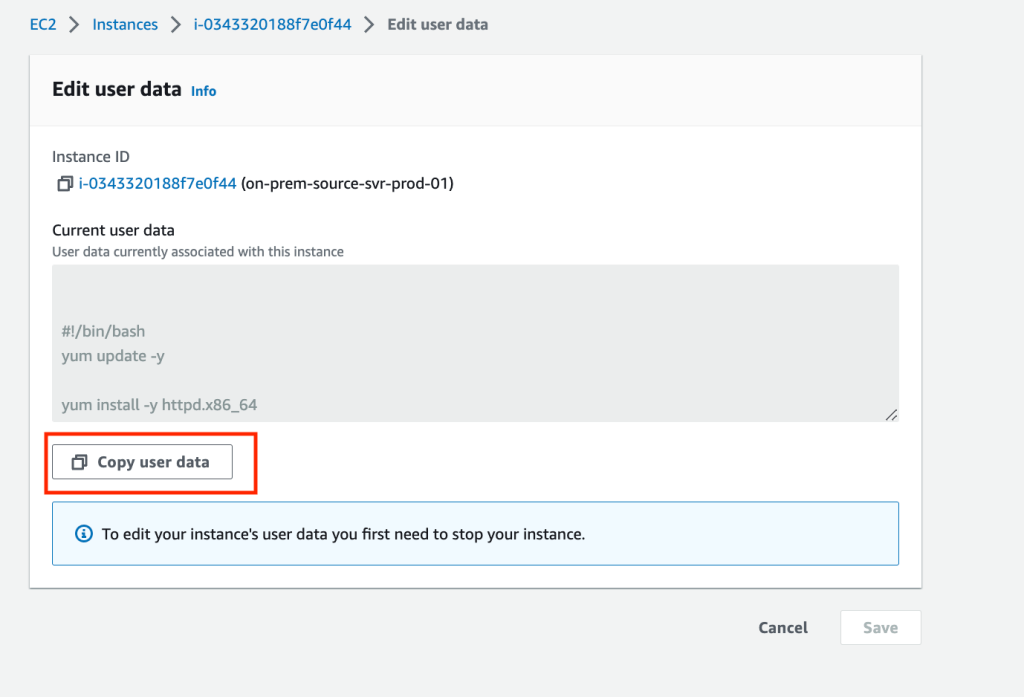Click the copy icon beside the instance ID
Screen dimensions: 1024x697
(65, 184)
